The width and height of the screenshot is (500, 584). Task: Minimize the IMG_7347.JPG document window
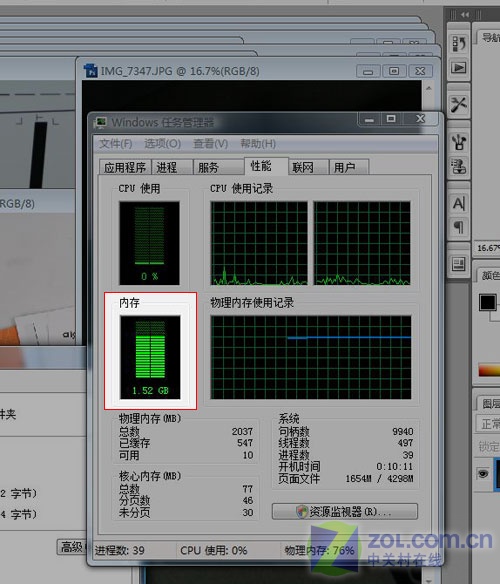coord(368,71)
